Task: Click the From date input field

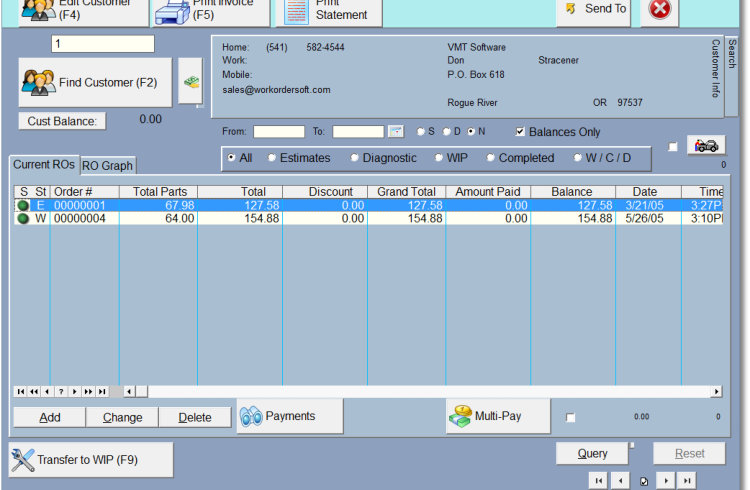Action: pyautogui.click(x=279, y=131)
